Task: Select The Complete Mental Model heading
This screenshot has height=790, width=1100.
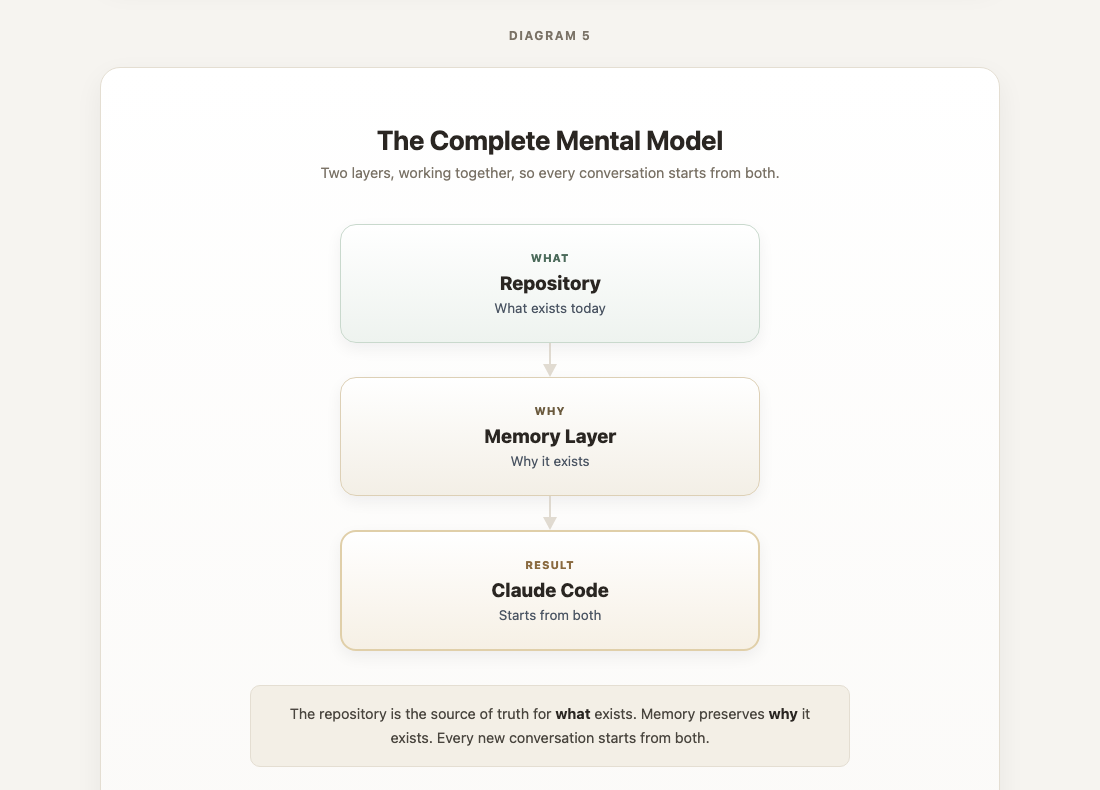Action: (549, 141)
